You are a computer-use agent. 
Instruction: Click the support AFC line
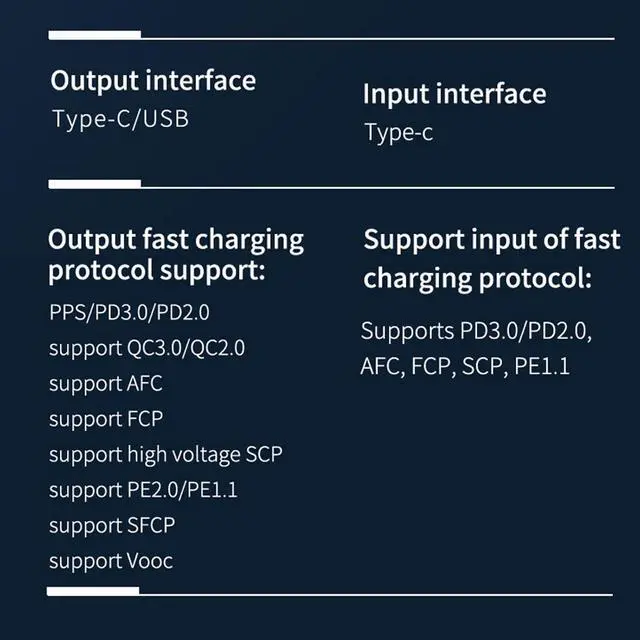(105, 383)
